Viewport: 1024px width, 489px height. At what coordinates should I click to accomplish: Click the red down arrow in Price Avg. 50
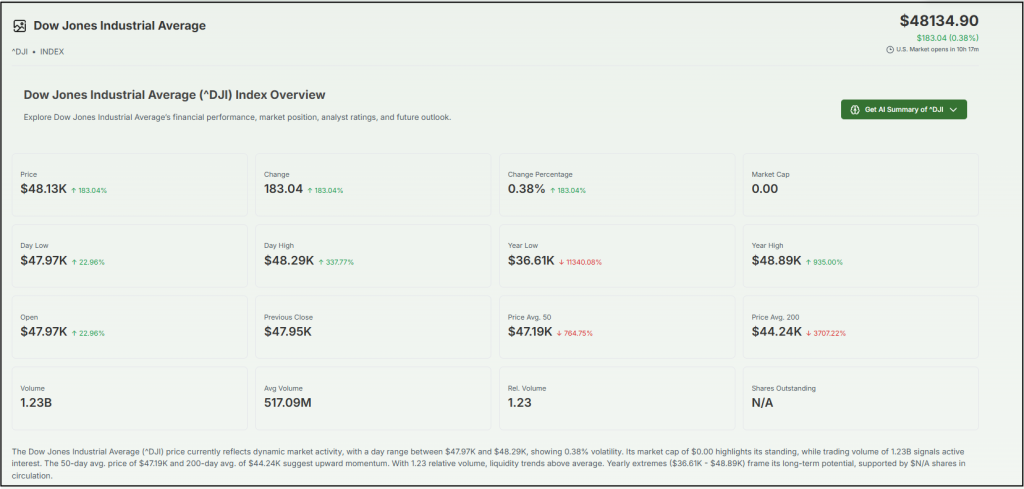[561, 333]
